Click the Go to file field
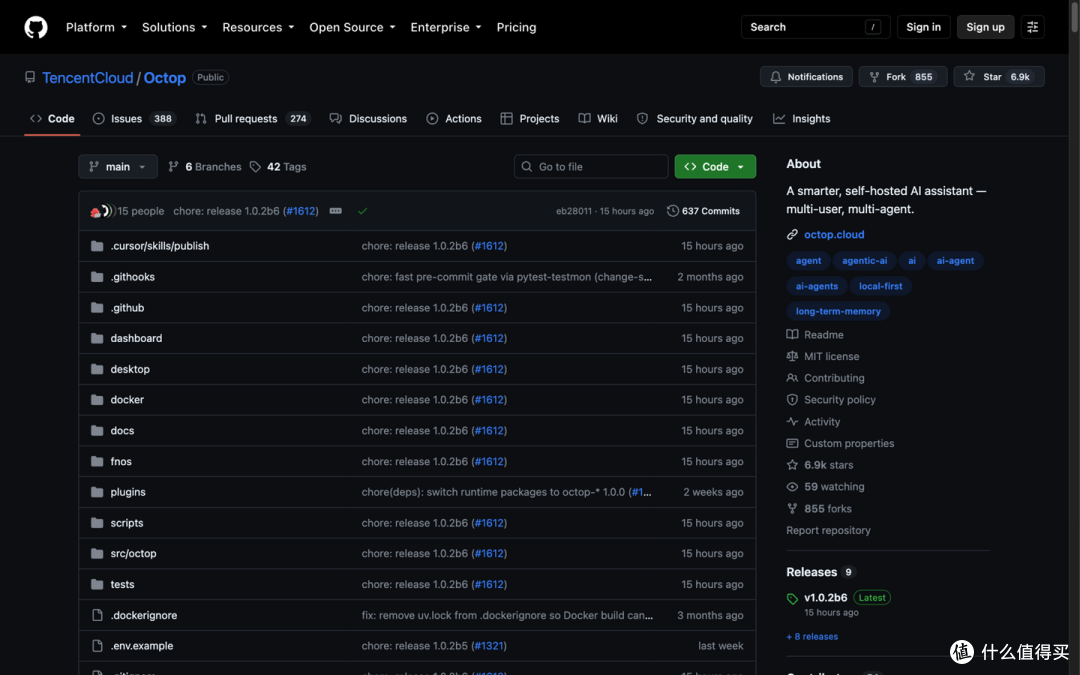1080x675 pixels. (591, 167)
